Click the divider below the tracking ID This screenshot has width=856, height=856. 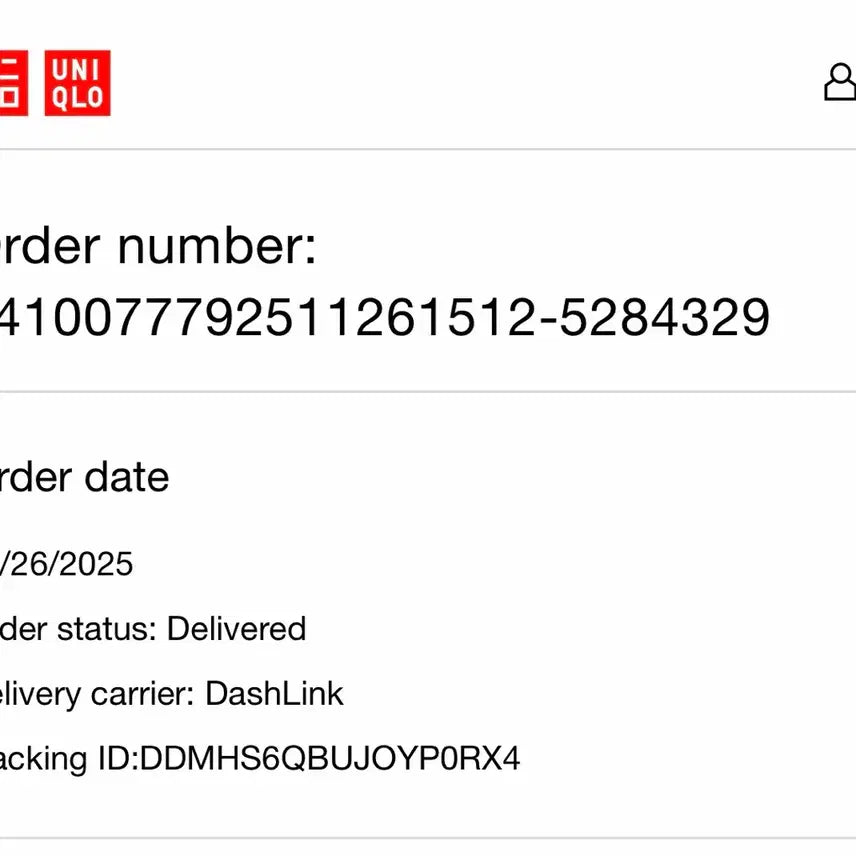click(x=428, y=838)
